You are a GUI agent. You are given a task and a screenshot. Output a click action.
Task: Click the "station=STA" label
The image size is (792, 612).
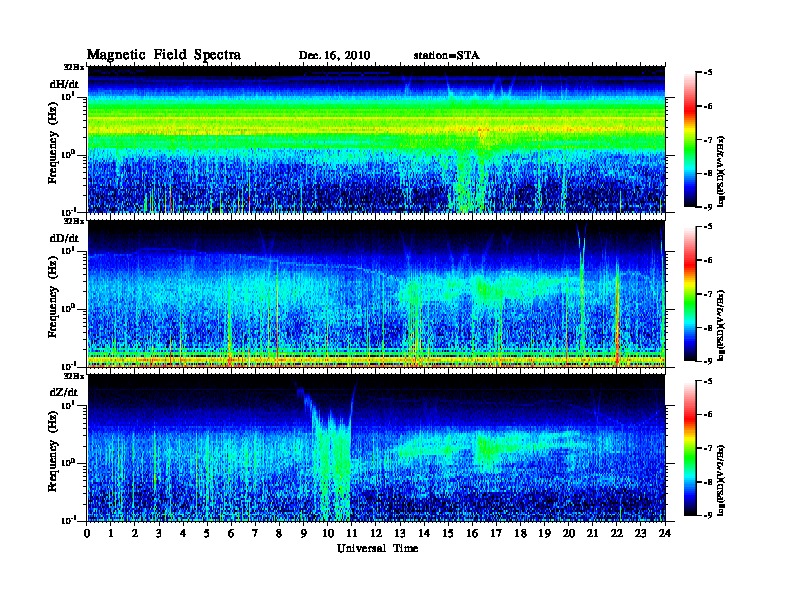(x=446, y=56)
